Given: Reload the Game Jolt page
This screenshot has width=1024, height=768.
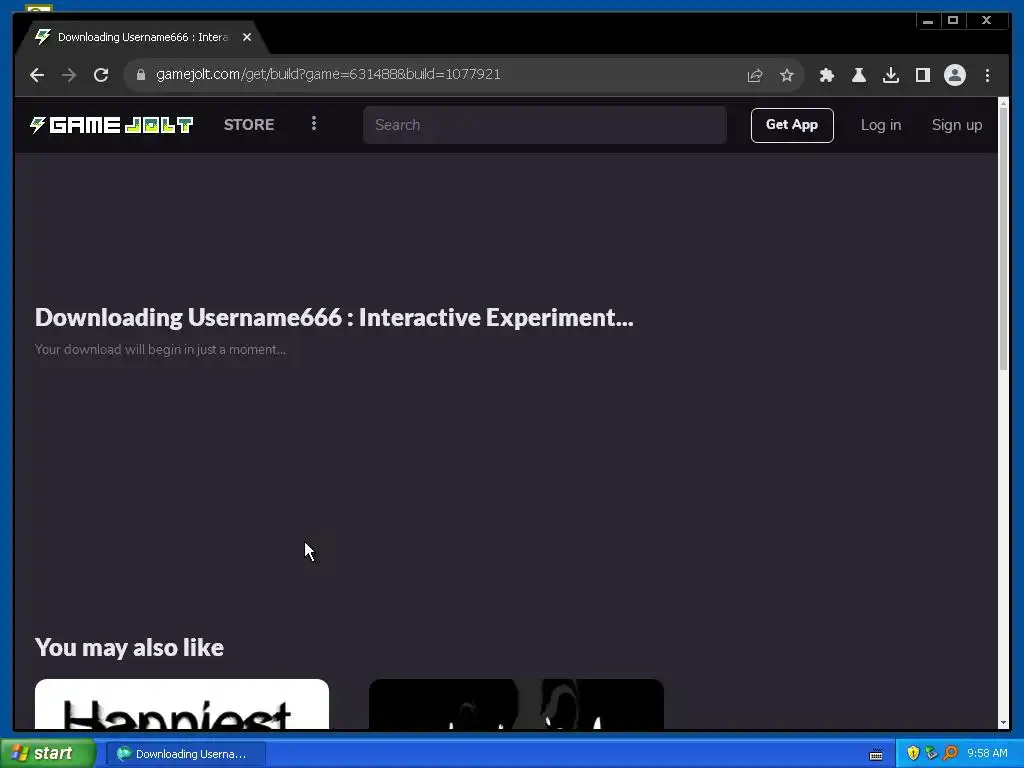Looking at the screenshot, I should 101,75.
